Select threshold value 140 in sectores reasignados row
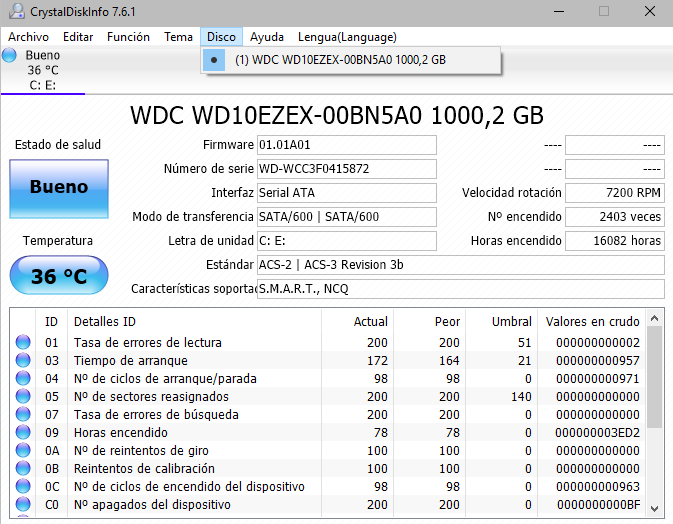 coord(521,397)
